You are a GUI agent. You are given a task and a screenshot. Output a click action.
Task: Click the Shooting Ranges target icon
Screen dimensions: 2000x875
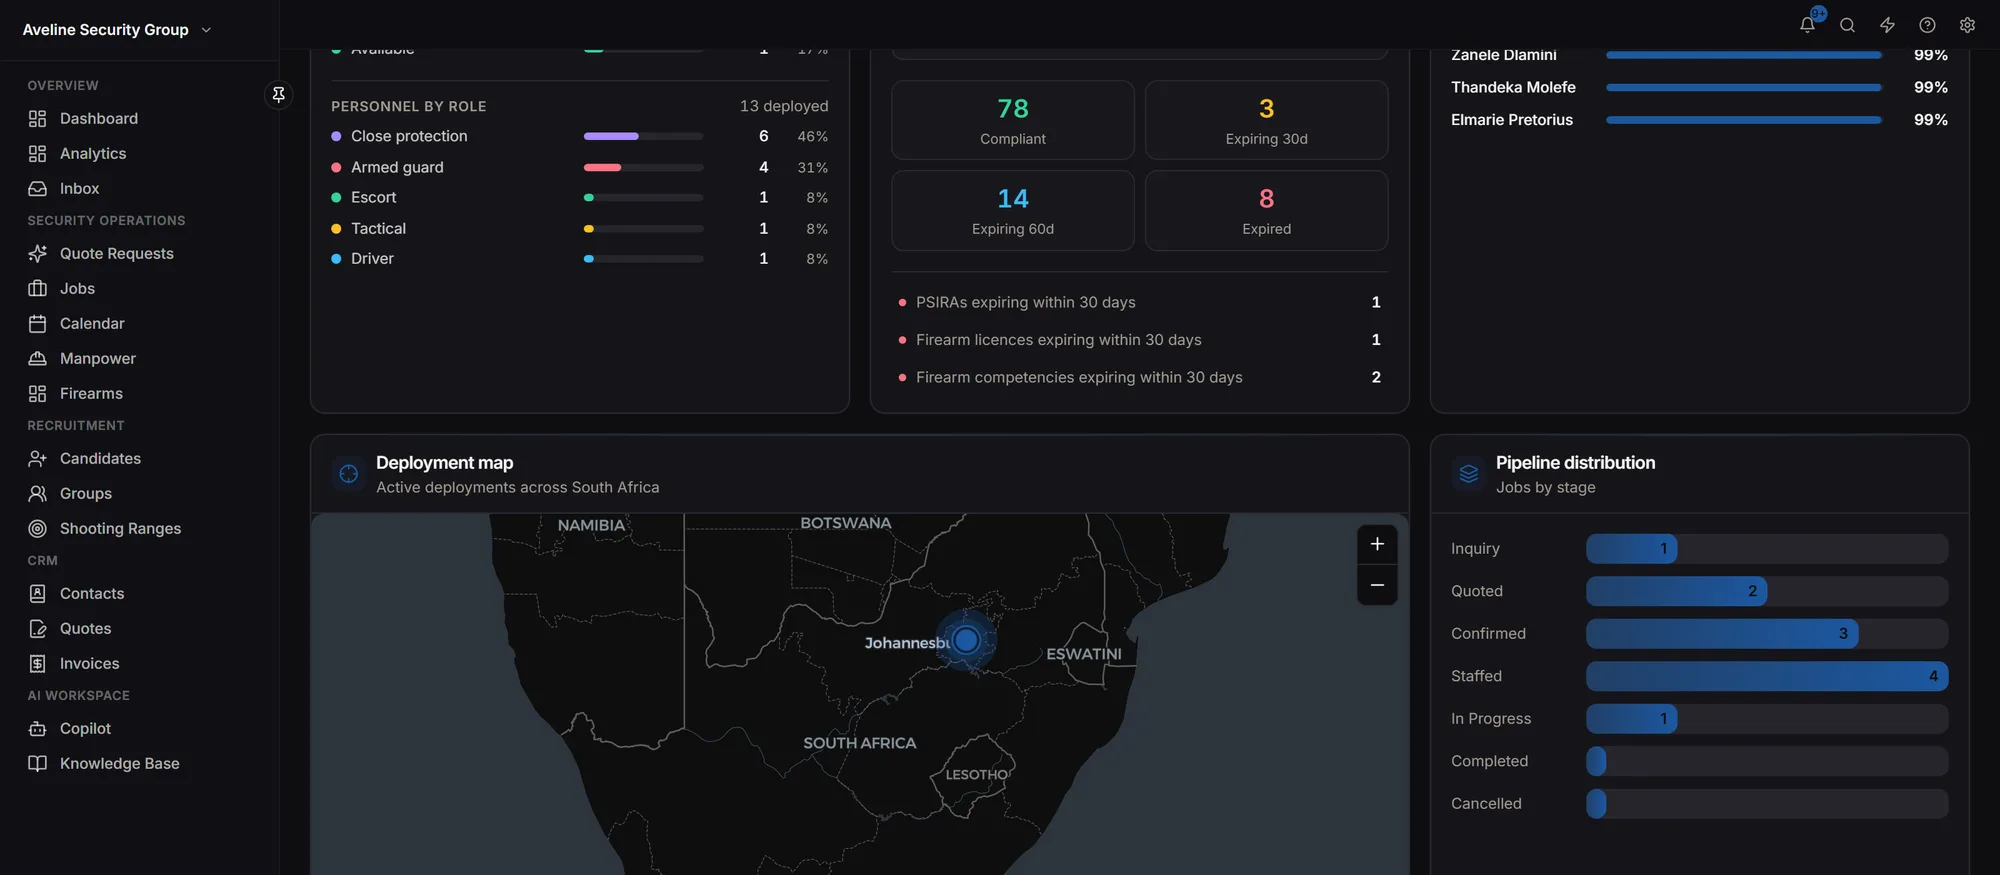pyautogui.click(x=38, y=529)
